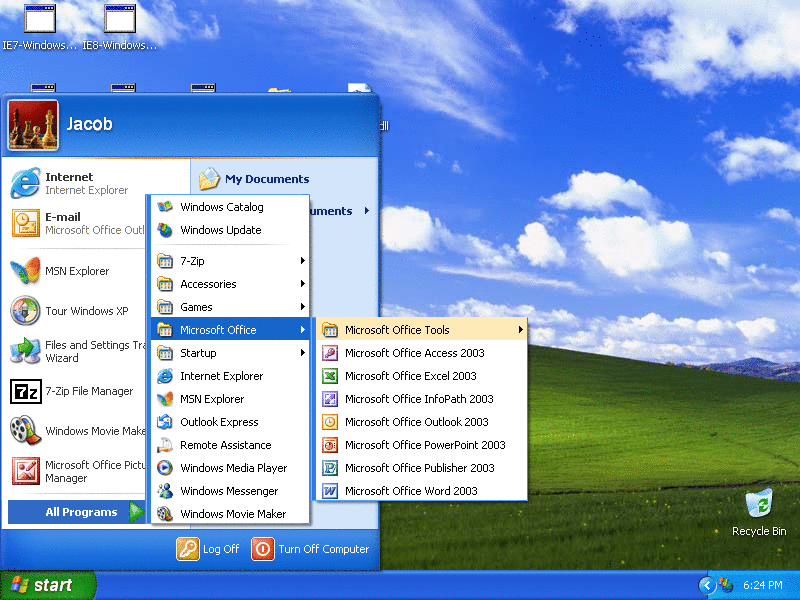
Task: Expand the 7-Zip submenu arrow
Action: 303,261
